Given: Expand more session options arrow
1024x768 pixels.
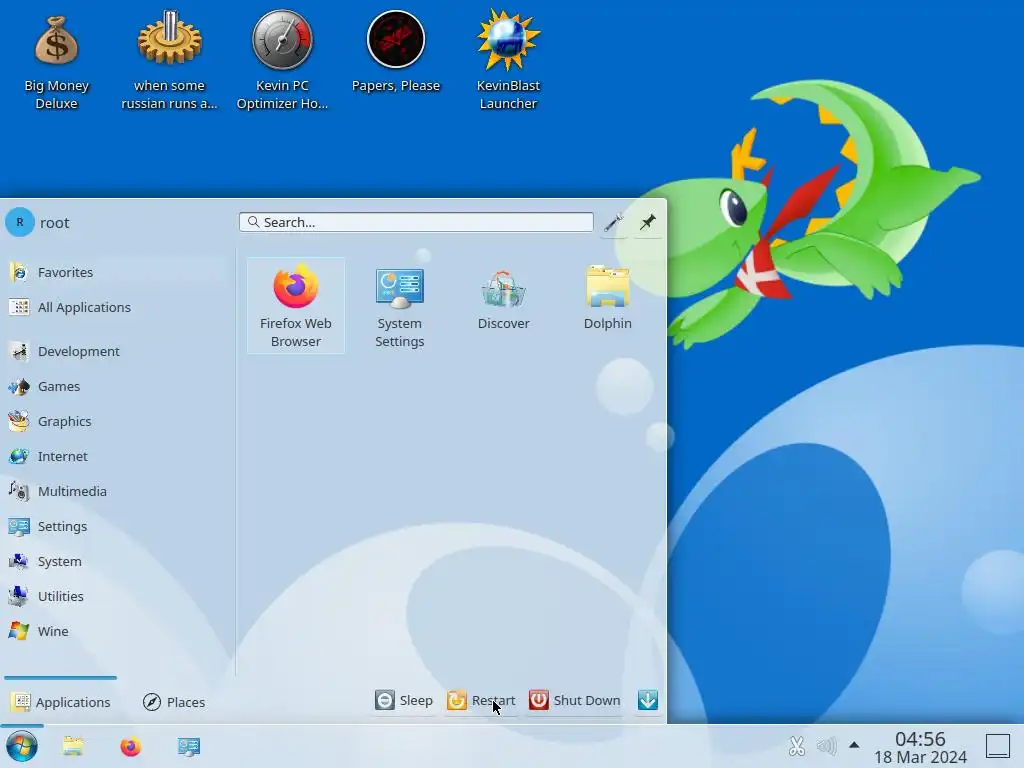Looking at the screenshot, I should (648, 700).
